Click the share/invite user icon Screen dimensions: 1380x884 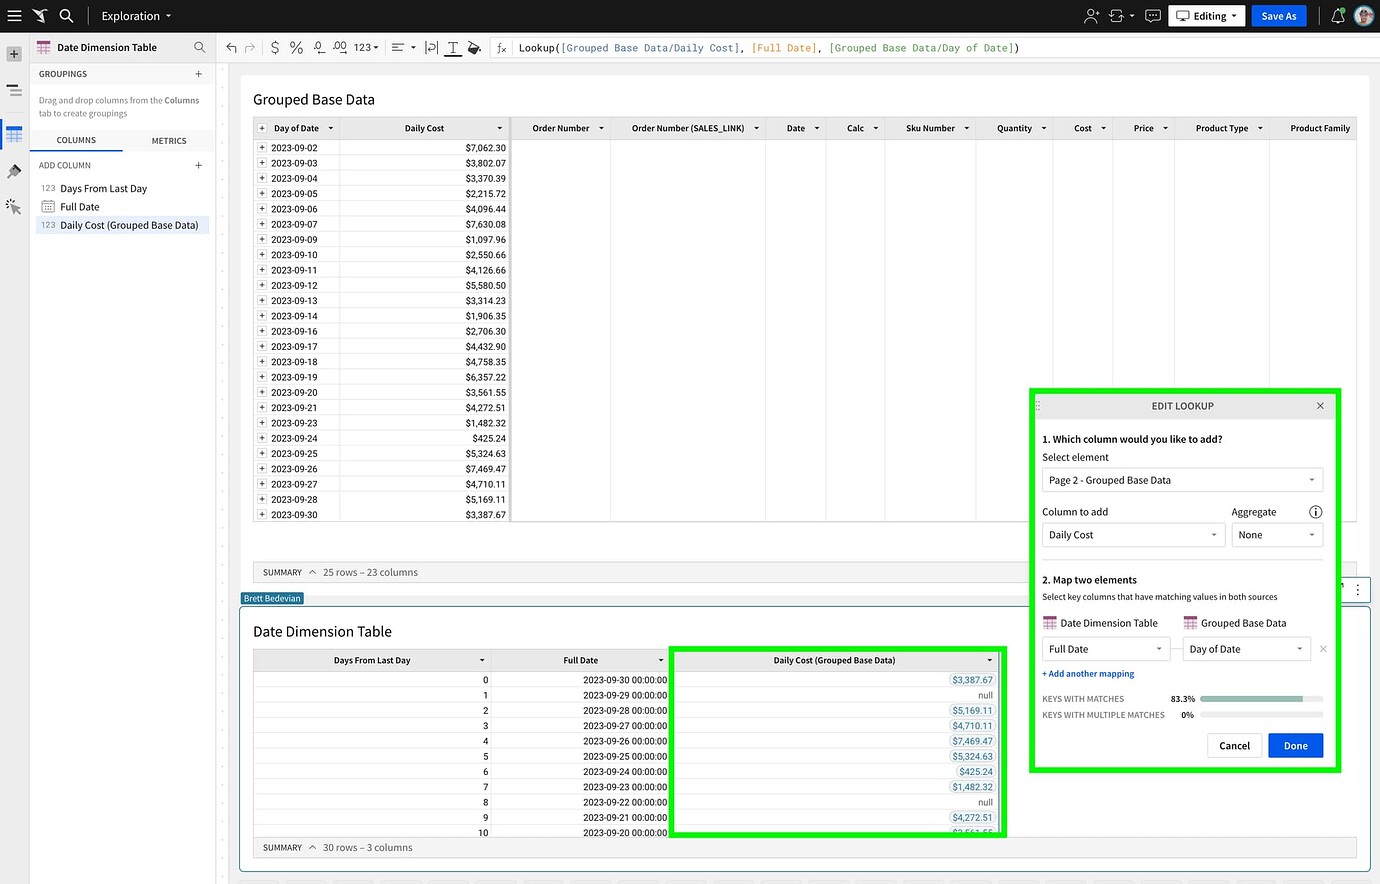click(x=1090, y=15)
